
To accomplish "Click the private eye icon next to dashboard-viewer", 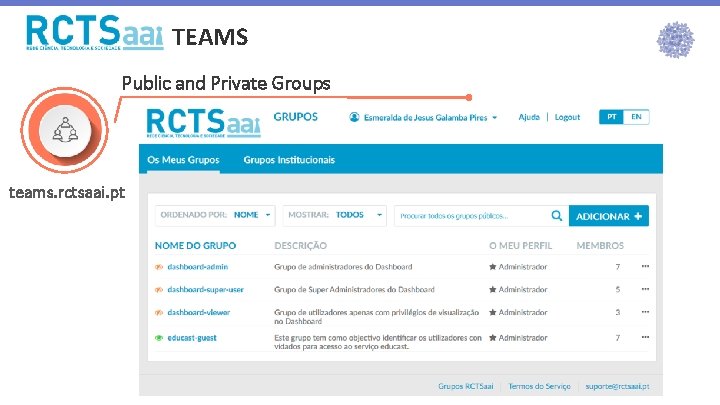I will 159,312.
